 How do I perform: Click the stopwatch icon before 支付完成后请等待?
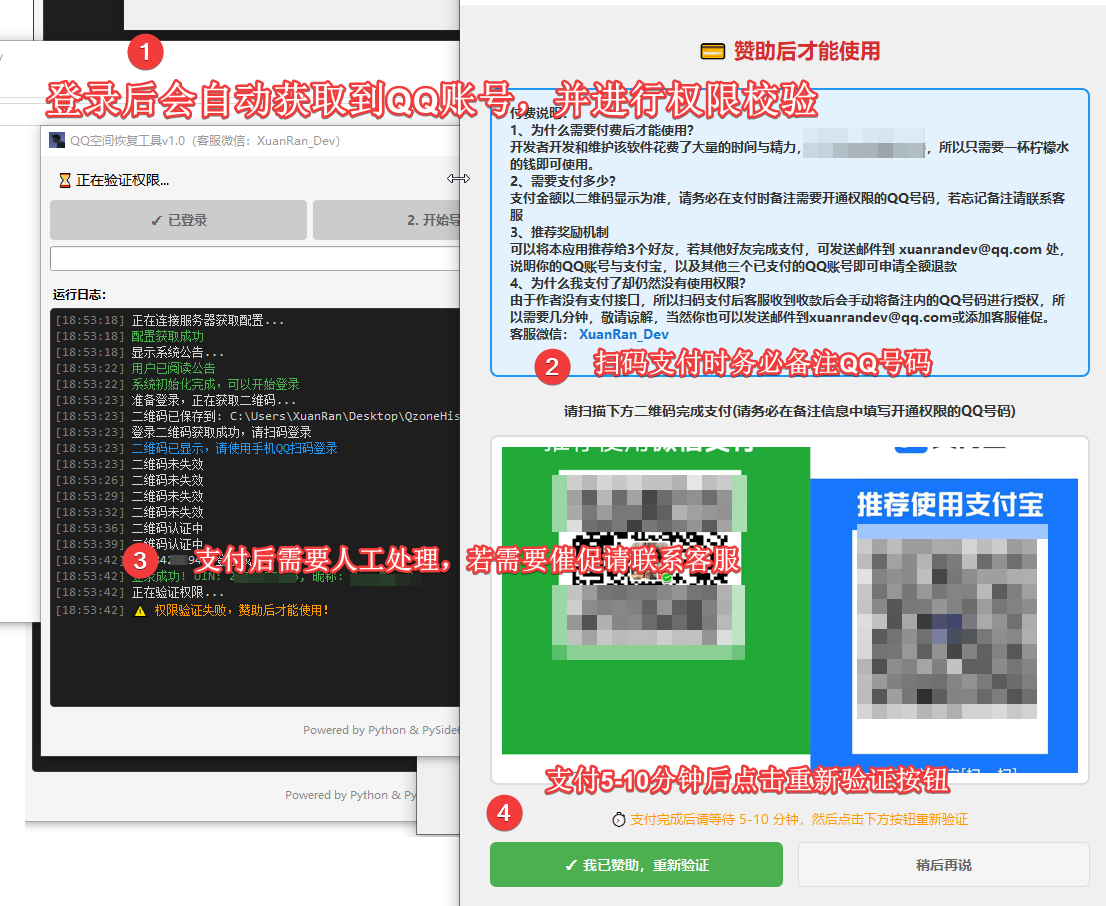pyautogui.click(x=618, y=819)
